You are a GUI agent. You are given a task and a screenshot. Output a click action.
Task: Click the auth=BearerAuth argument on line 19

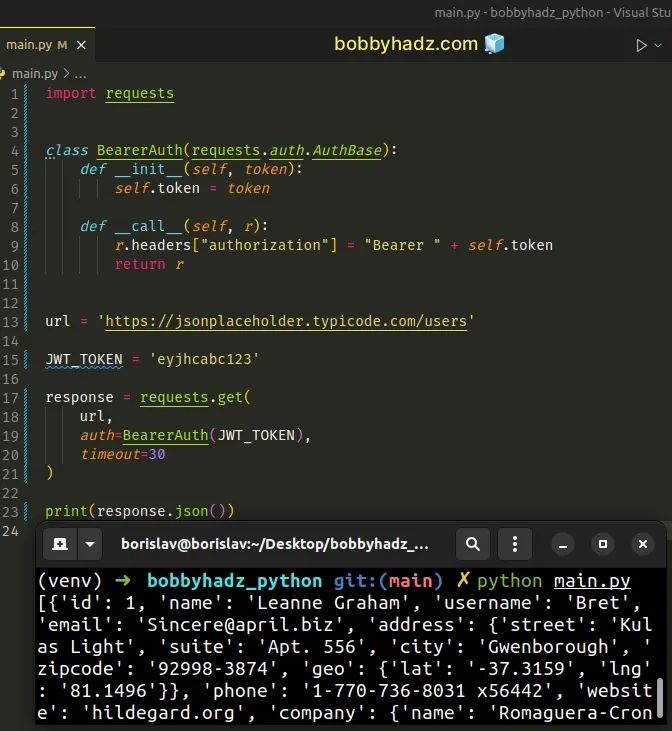click(144, 435)
